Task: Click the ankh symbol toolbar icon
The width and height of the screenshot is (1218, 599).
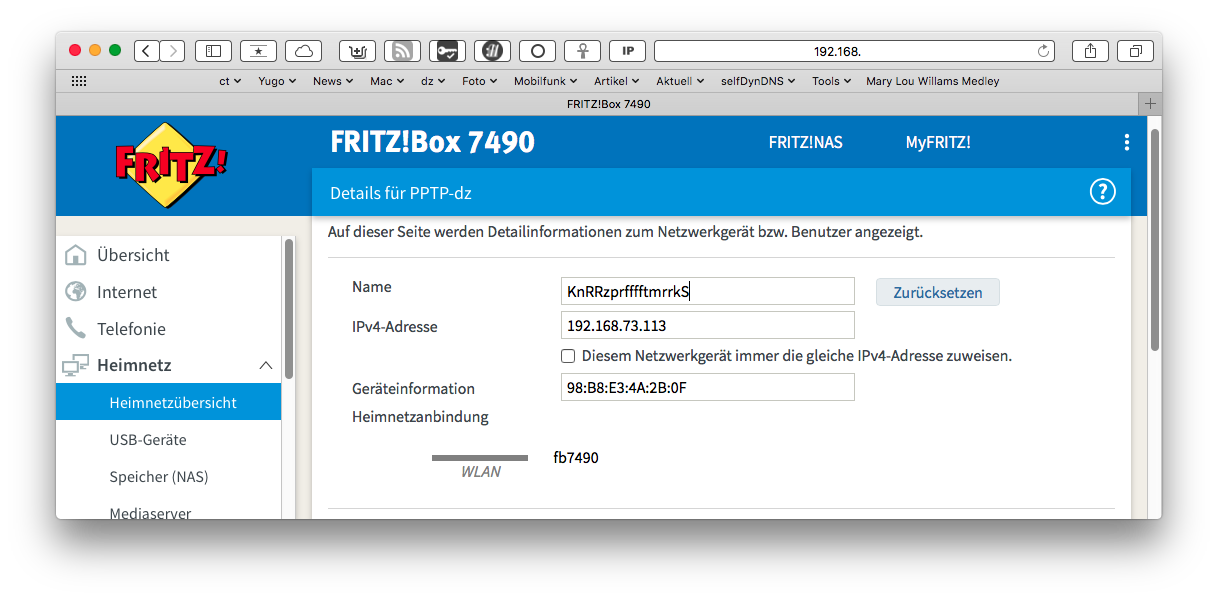Action: [582, 50]
